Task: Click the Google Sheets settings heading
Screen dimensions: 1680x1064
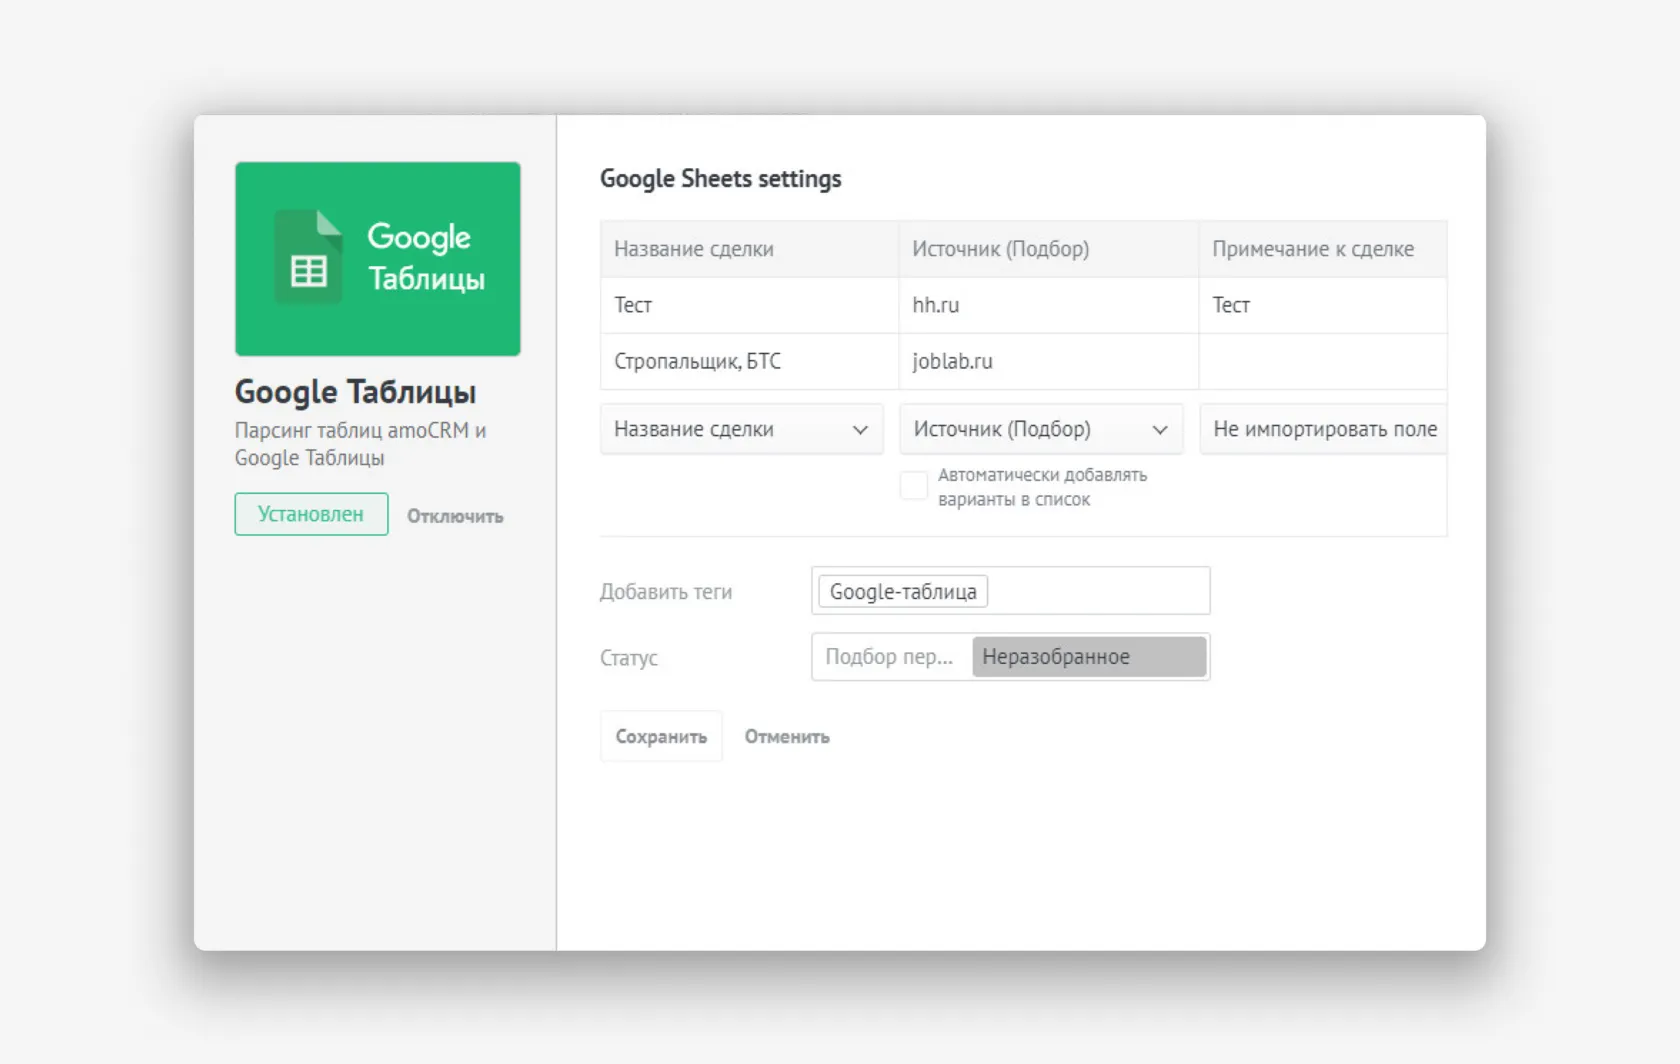Action: [721, 178]
